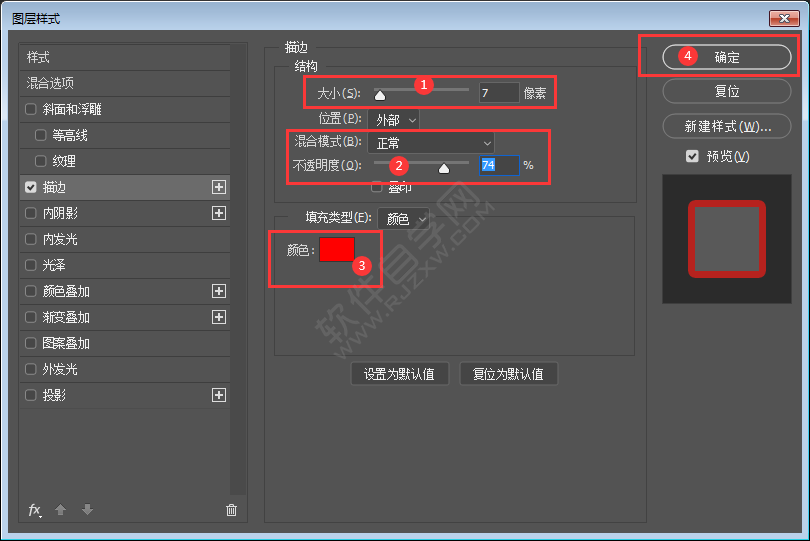Add another 描边 effect with plus icon
810x541 pixels.
[219, 187]
